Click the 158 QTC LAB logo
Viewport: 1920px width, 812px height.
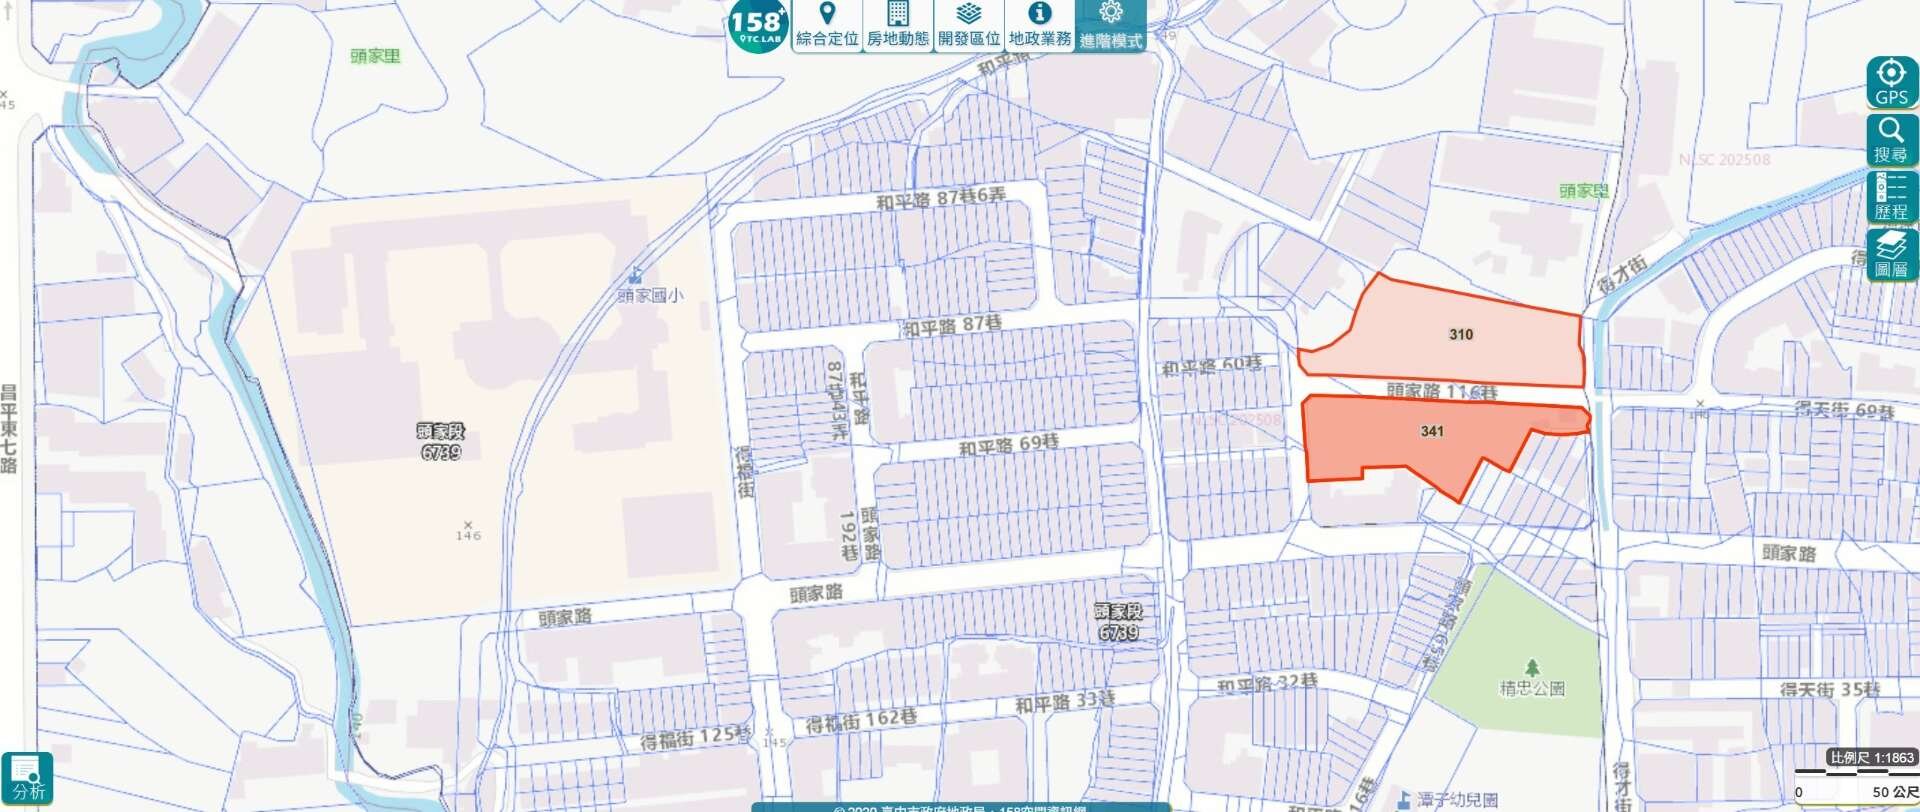tap(757, 25)
